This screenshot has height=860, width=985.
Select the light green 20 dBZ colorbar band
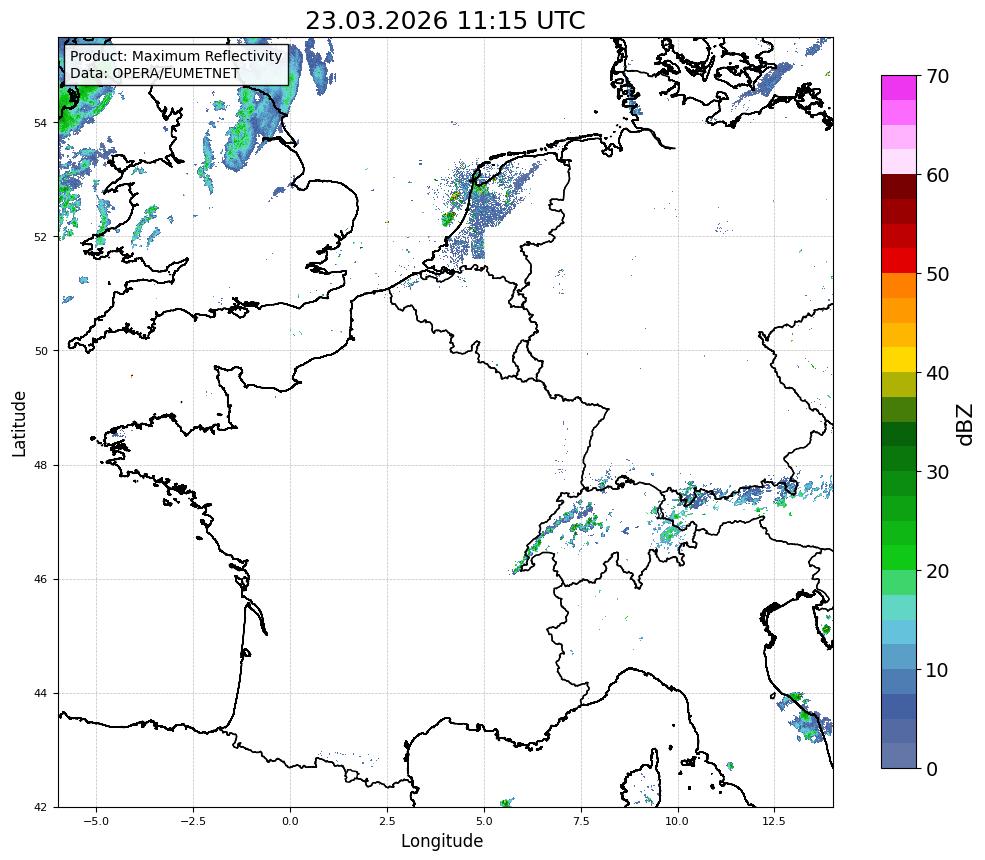(x=898, y=582)
